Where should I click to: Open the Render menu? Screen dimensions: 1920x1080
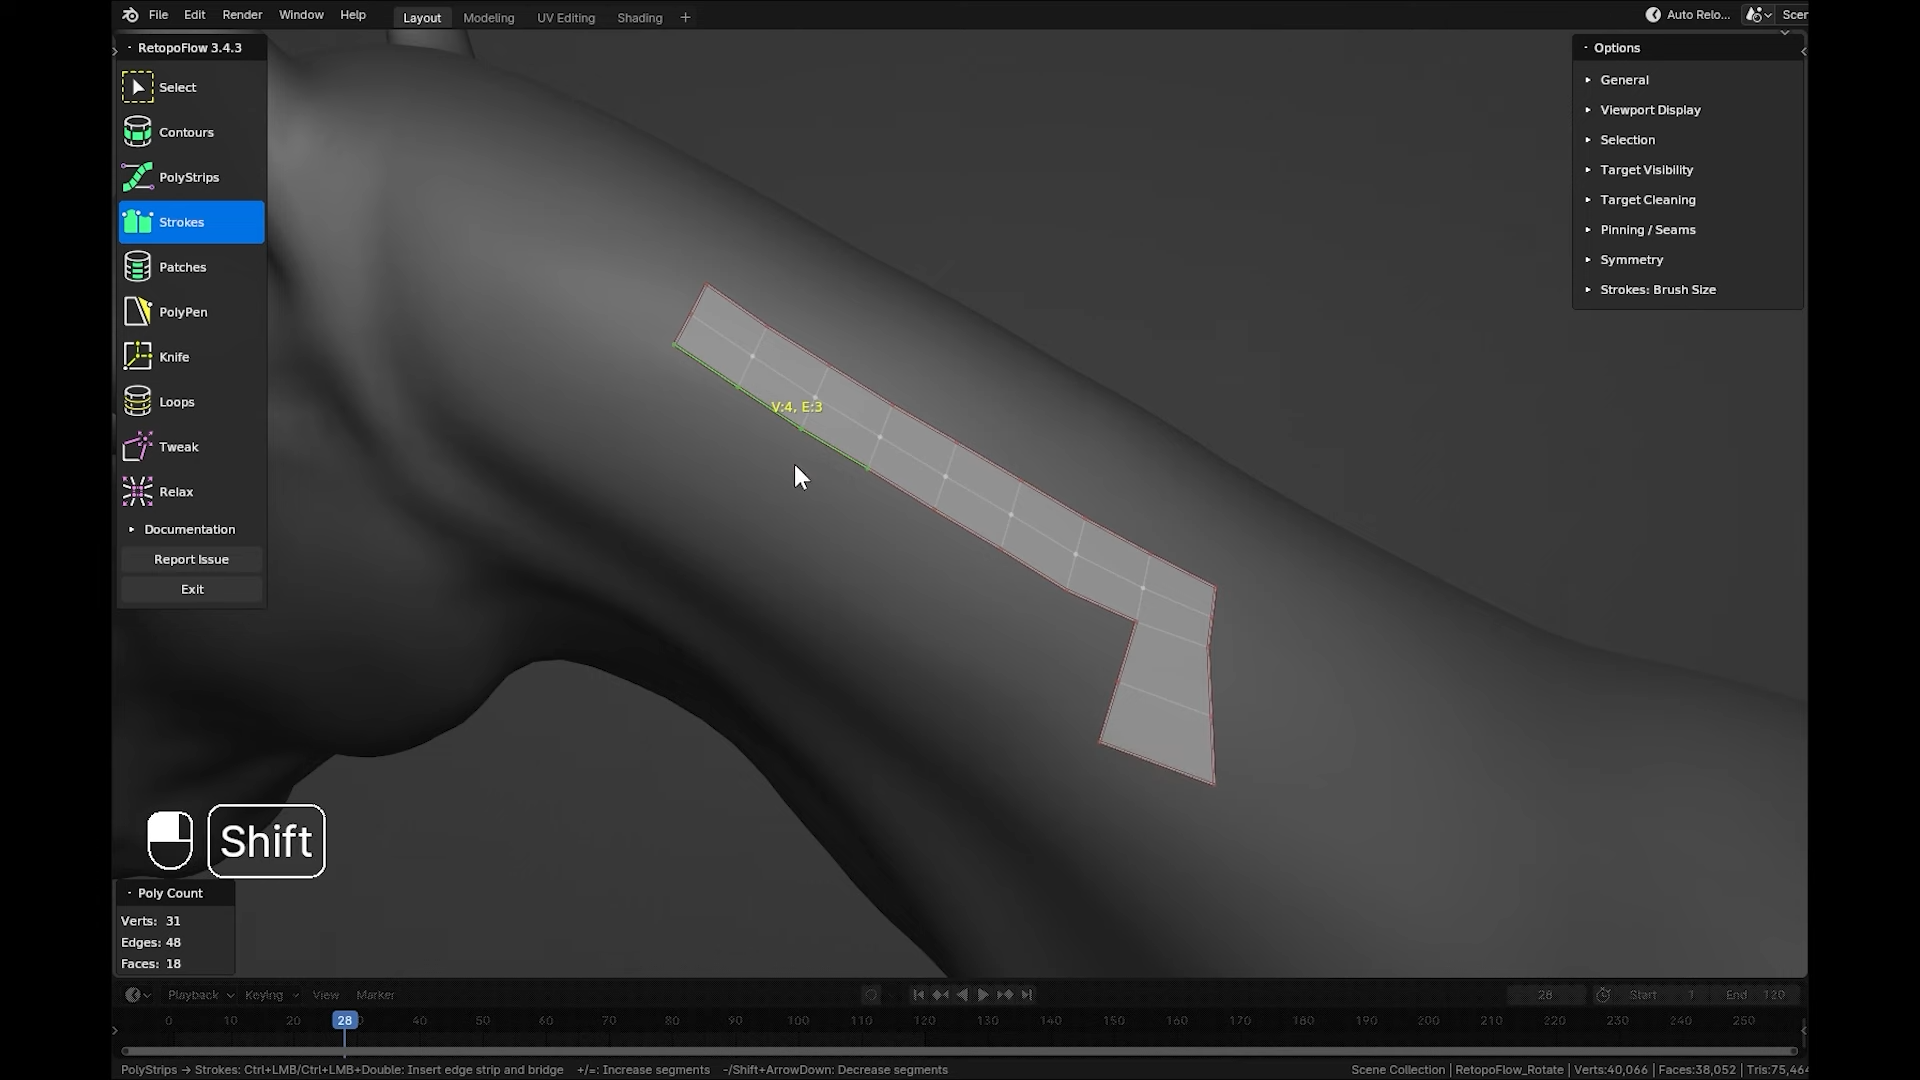(x=242, y=14)
